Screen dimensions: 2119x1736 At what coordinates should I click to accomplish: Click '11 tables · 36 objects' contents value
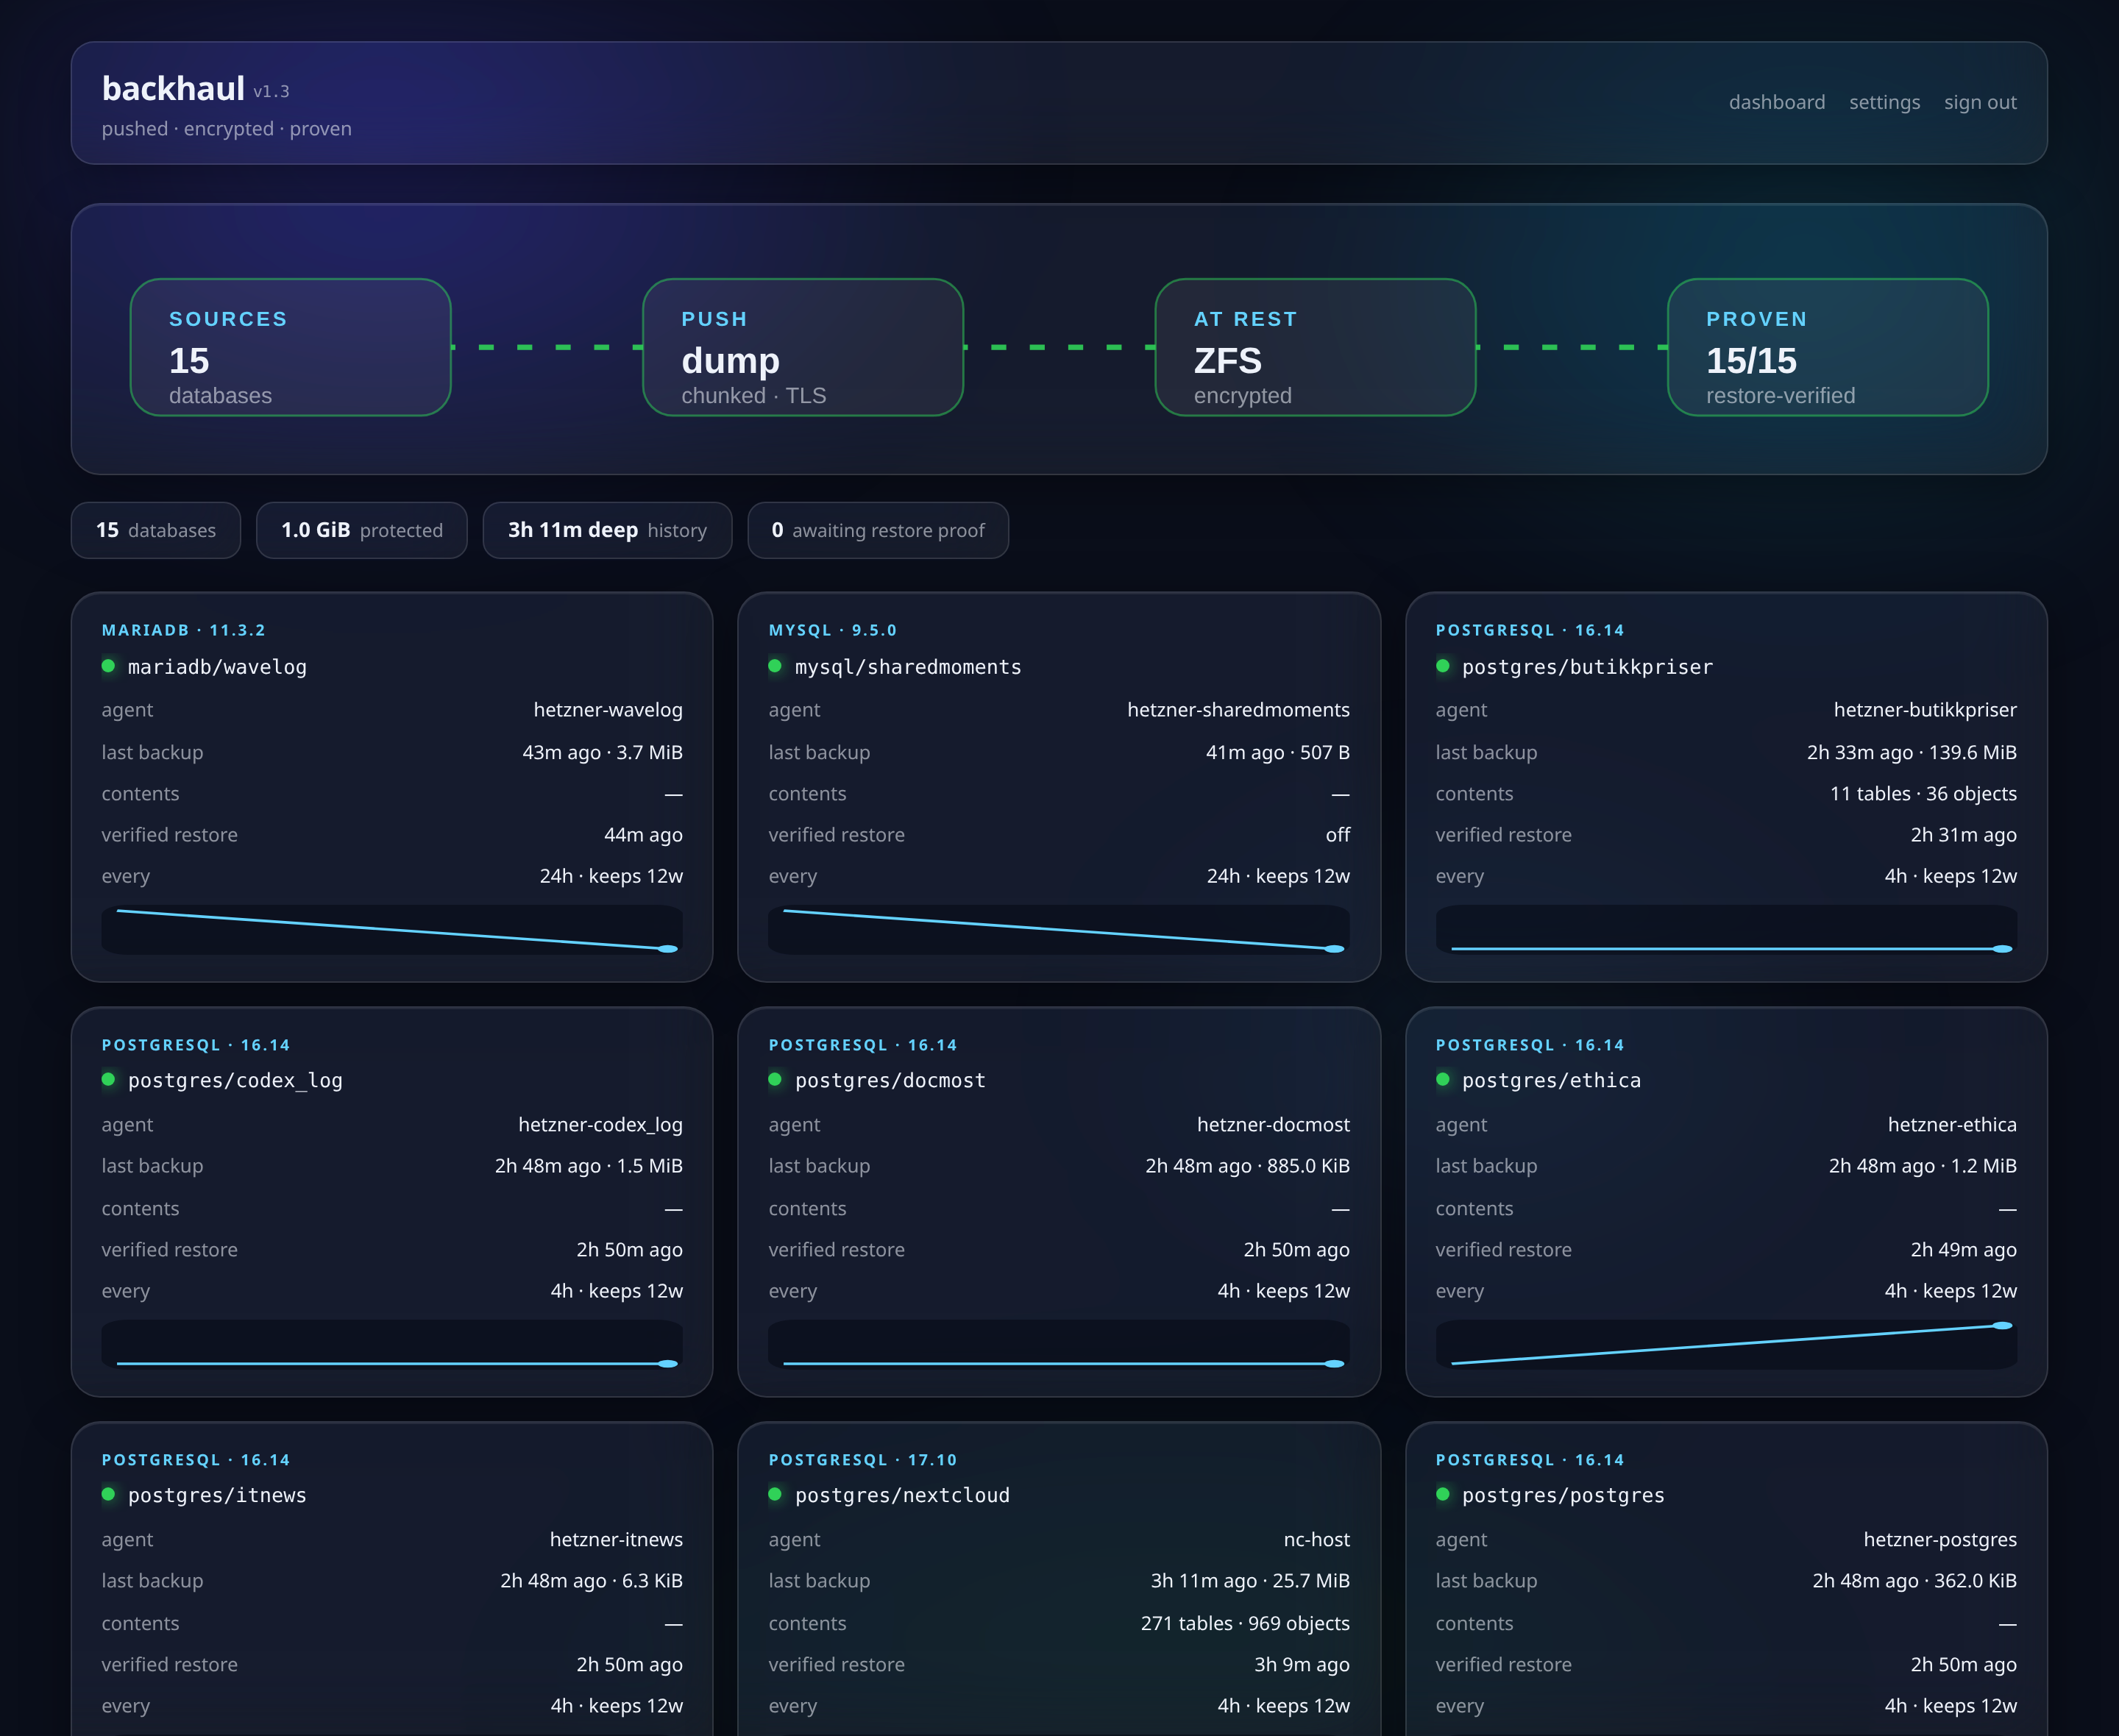[1923, 794]
